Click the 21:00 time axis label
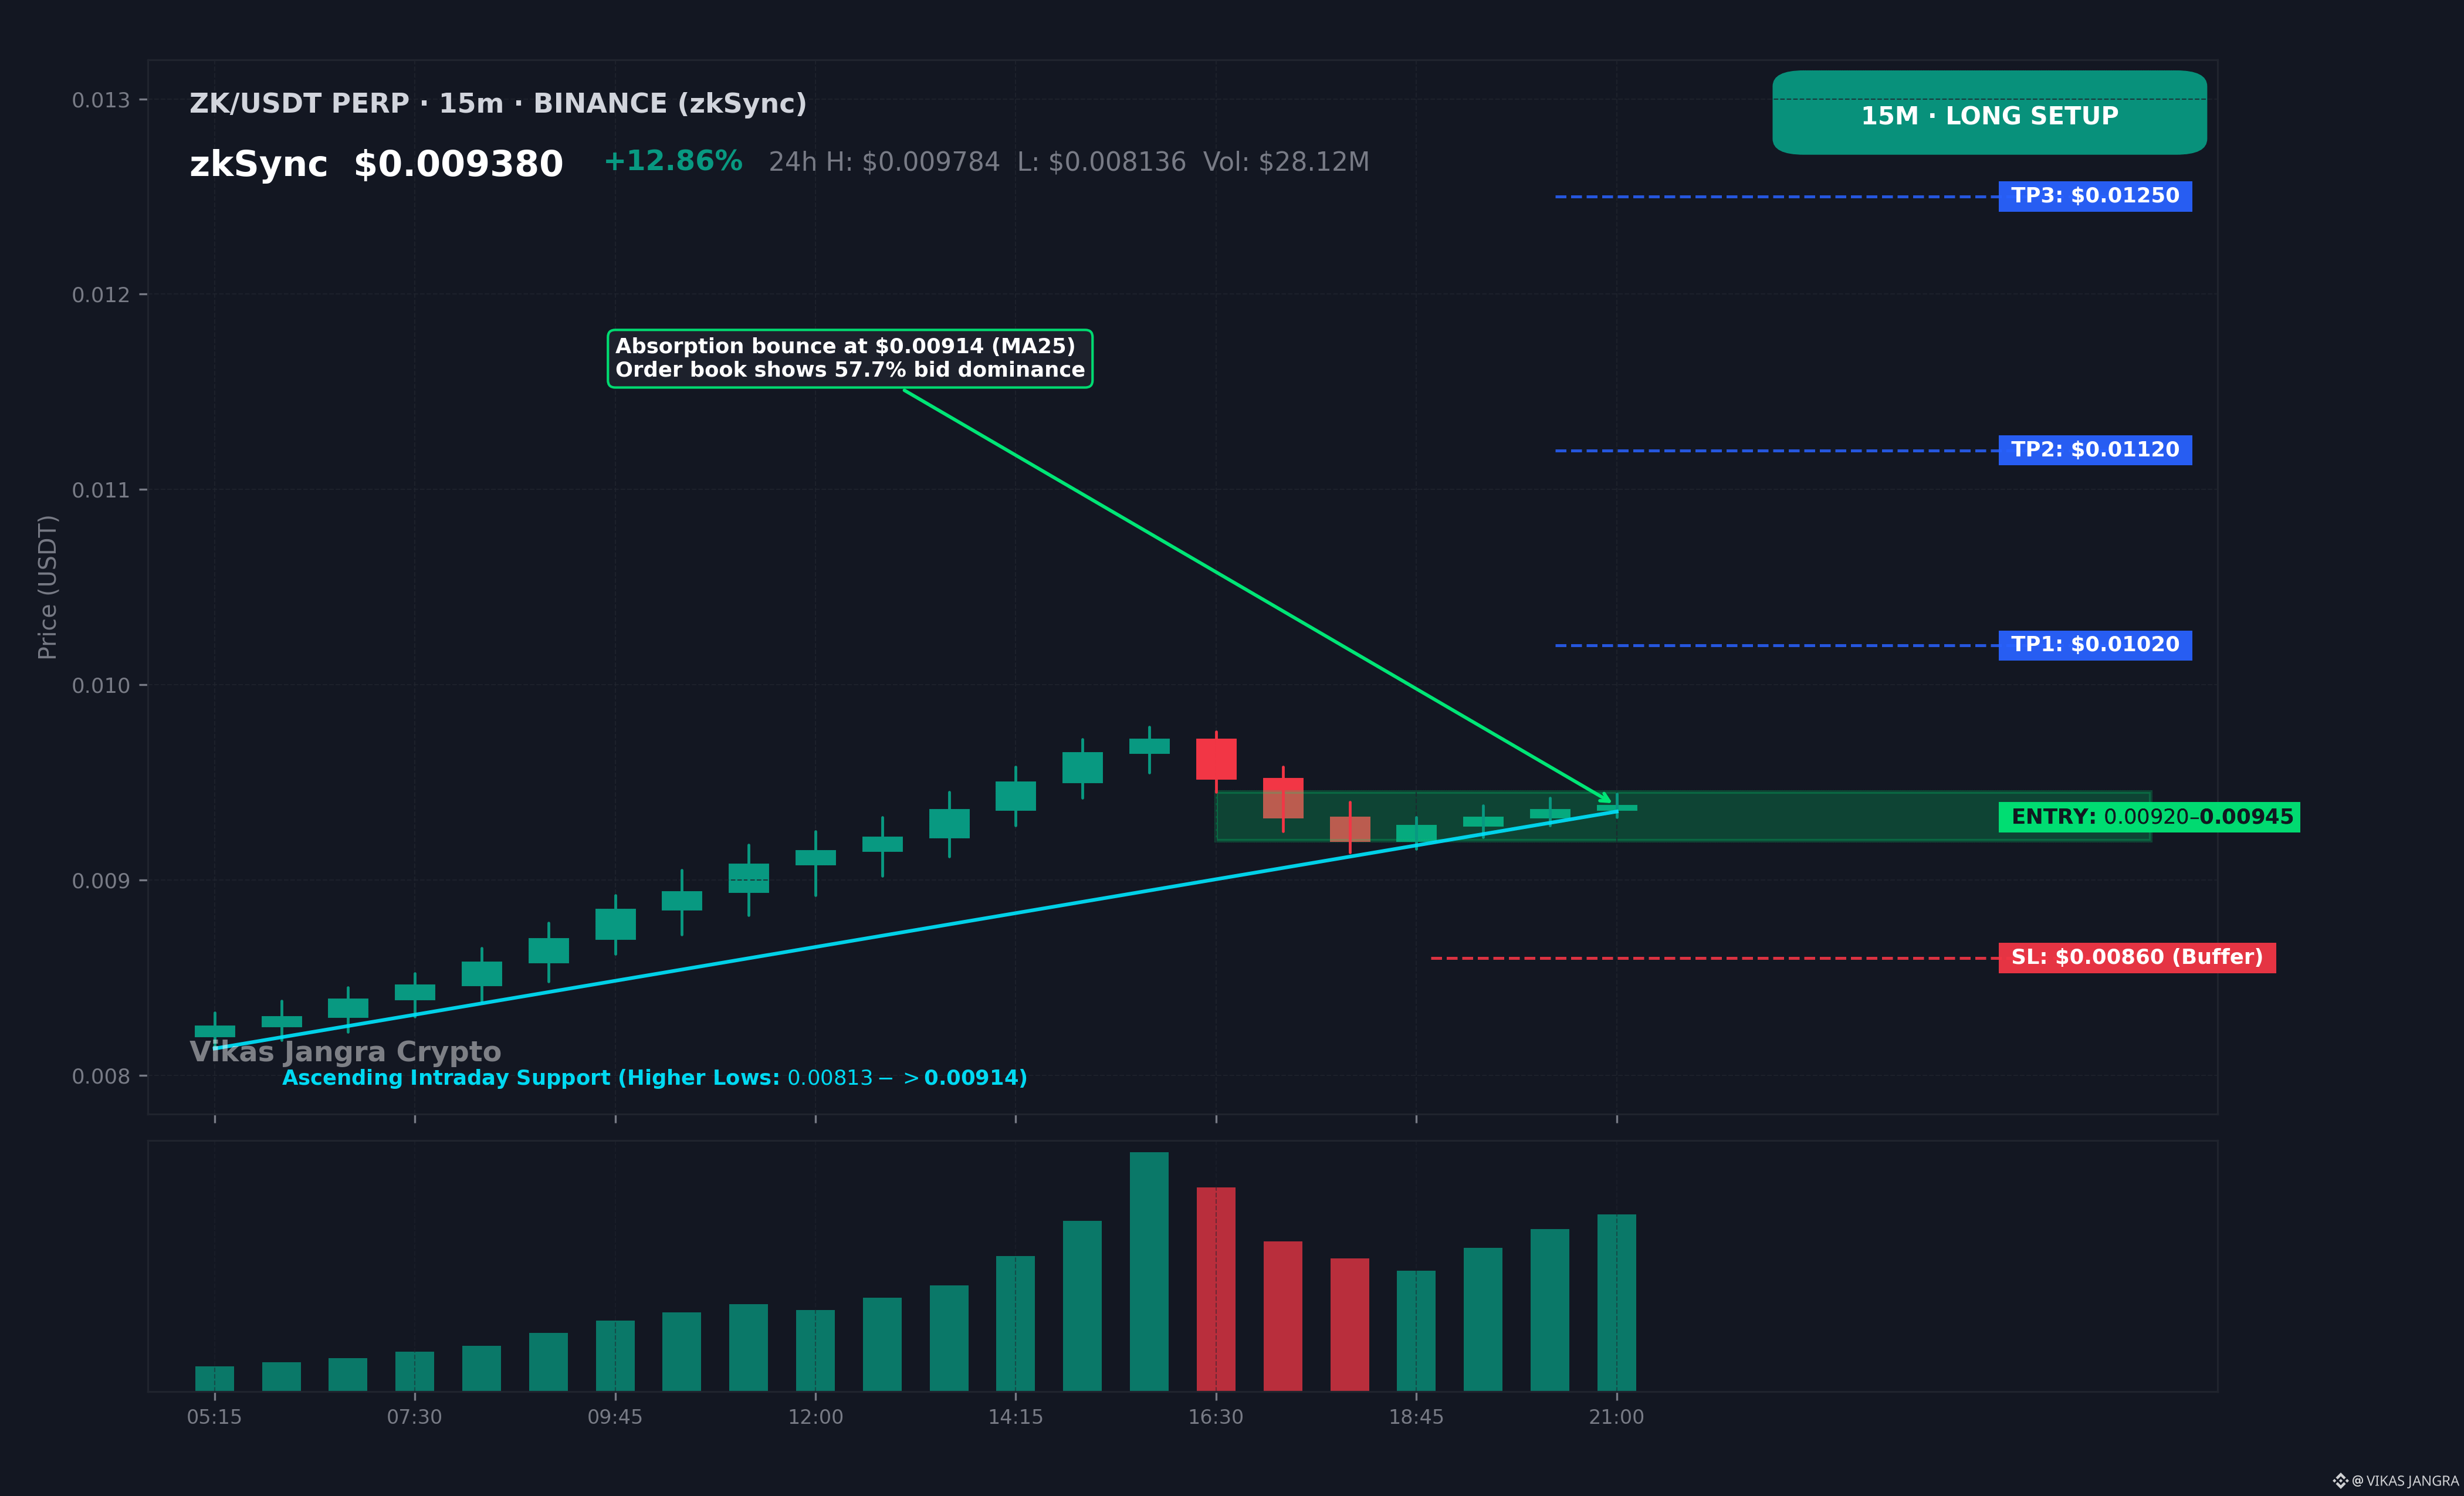 [x=1617, y=1417]
